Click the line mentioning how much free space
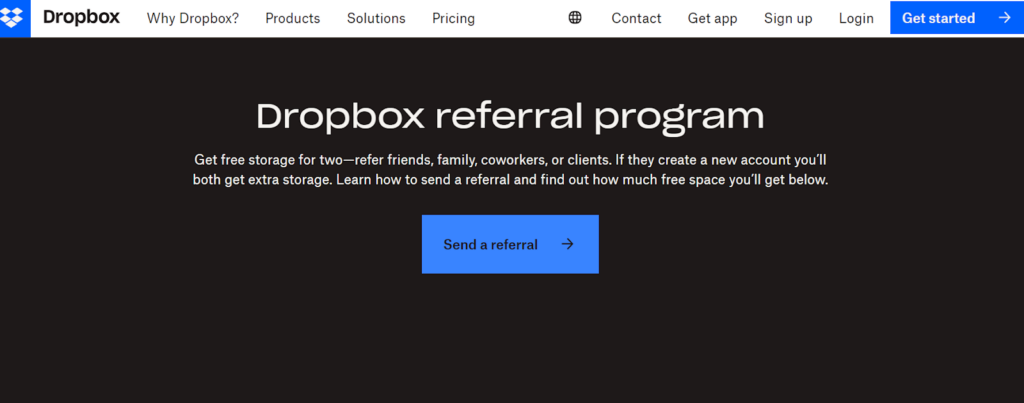This screenshot has width=1024, height=403. 510,181
